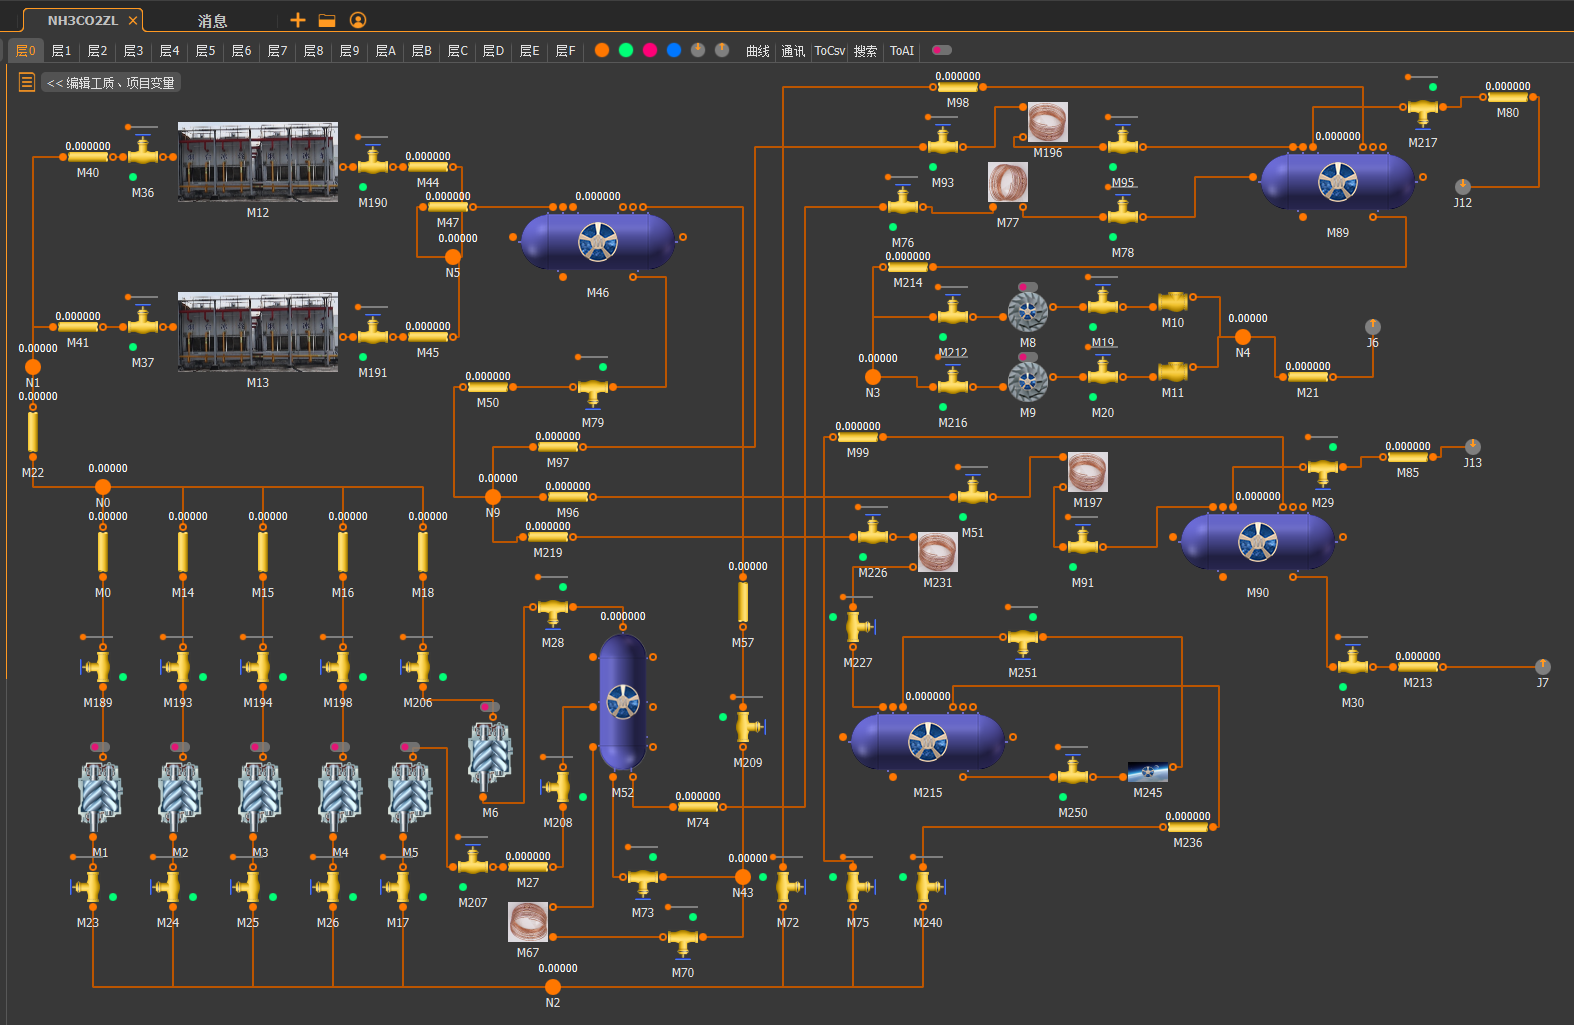Click the plus icon to add a project
The height and width of the screenshot is (1025, 1574).
pyautogui.click(x=297, y=20)
